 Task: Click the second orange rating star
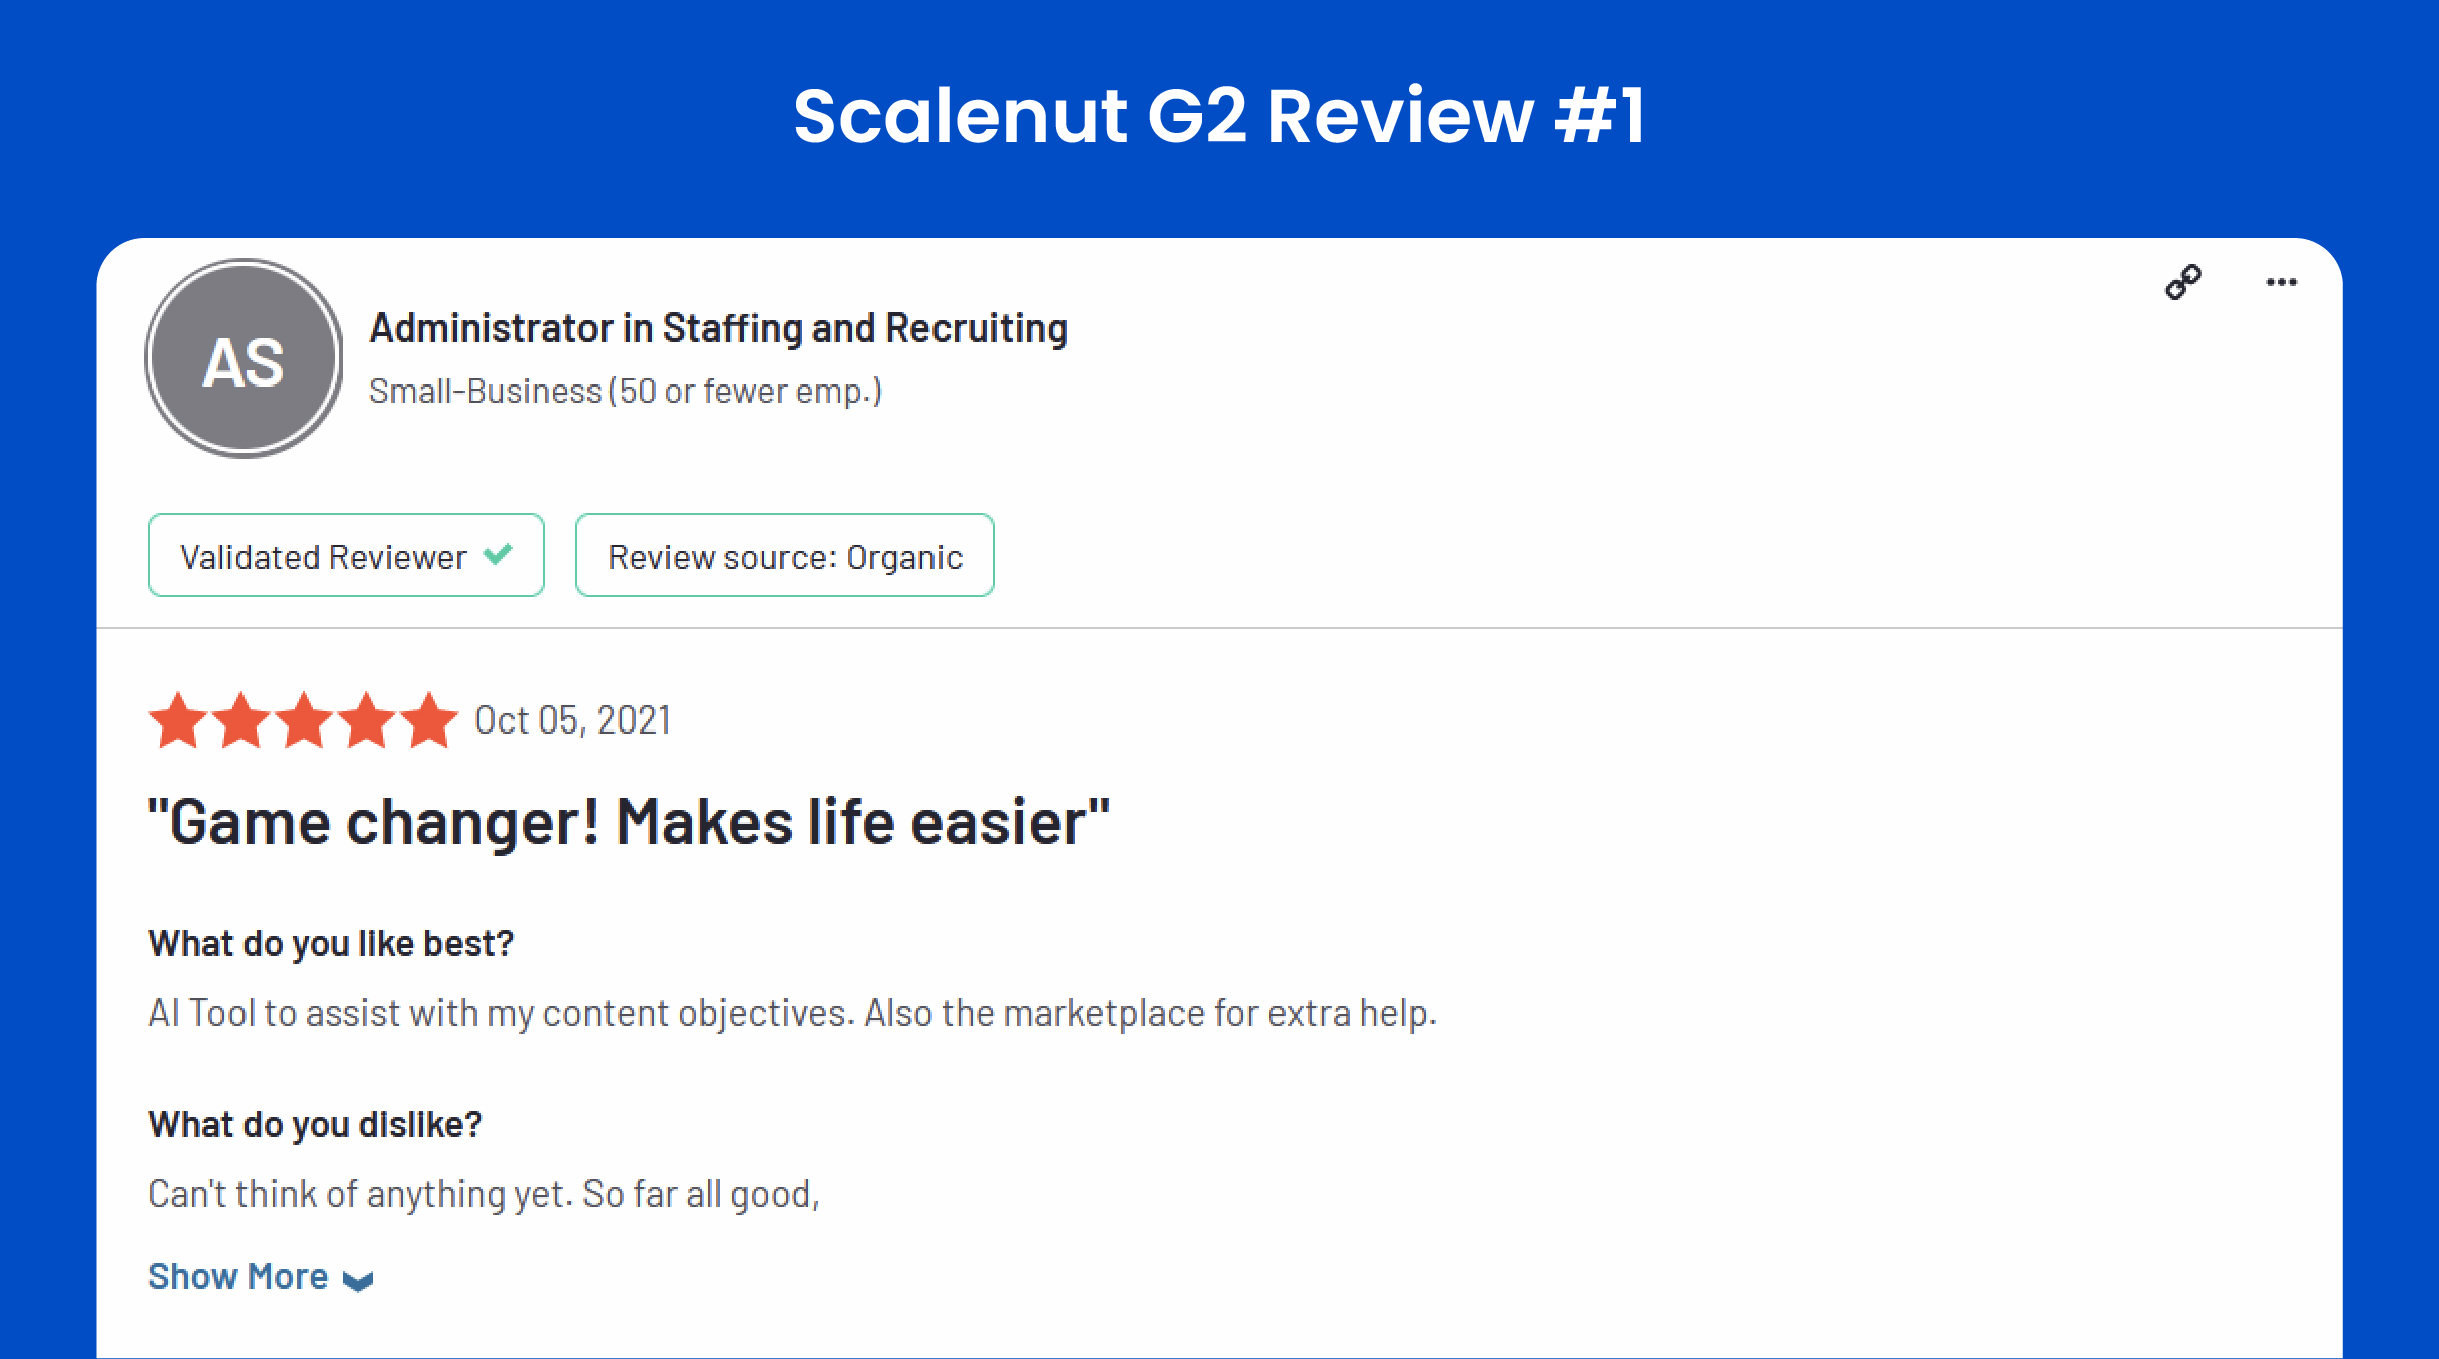241,720
